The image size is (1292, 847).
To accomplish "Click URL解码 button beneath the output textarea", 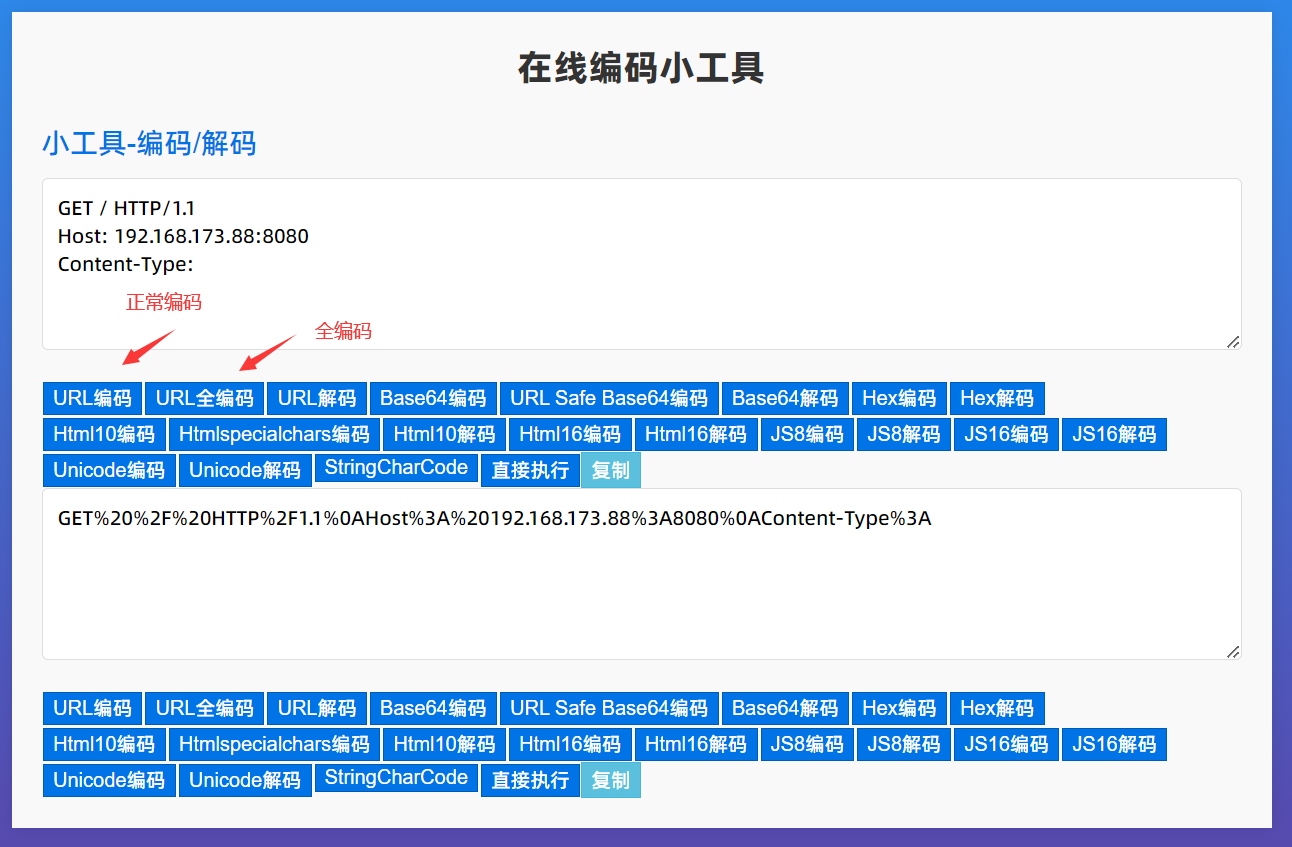I will tap(316, 708).
